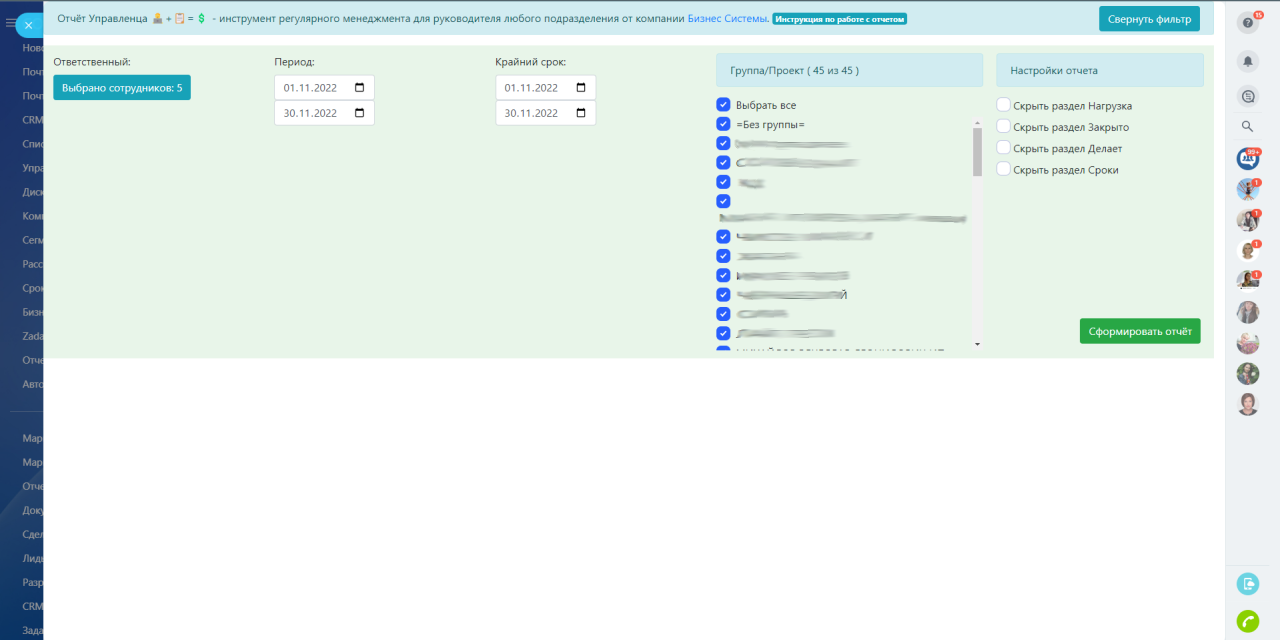Open the Бизнес Системы link
The image size is (1280, 640).
pos(728,19)
